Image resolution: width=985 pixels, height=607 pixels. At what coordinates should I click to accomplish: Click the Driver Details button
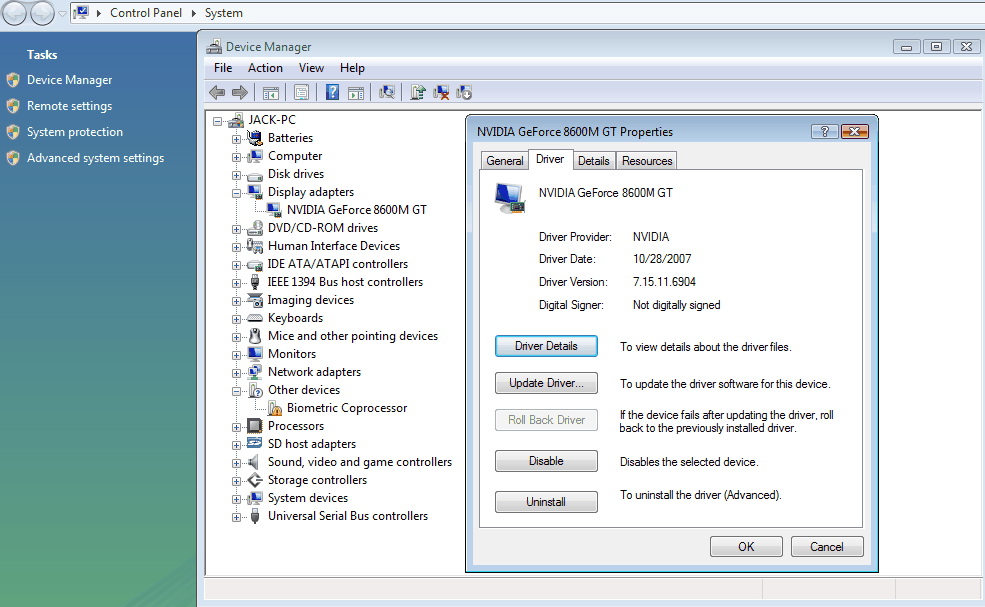(x=546, y=346)
